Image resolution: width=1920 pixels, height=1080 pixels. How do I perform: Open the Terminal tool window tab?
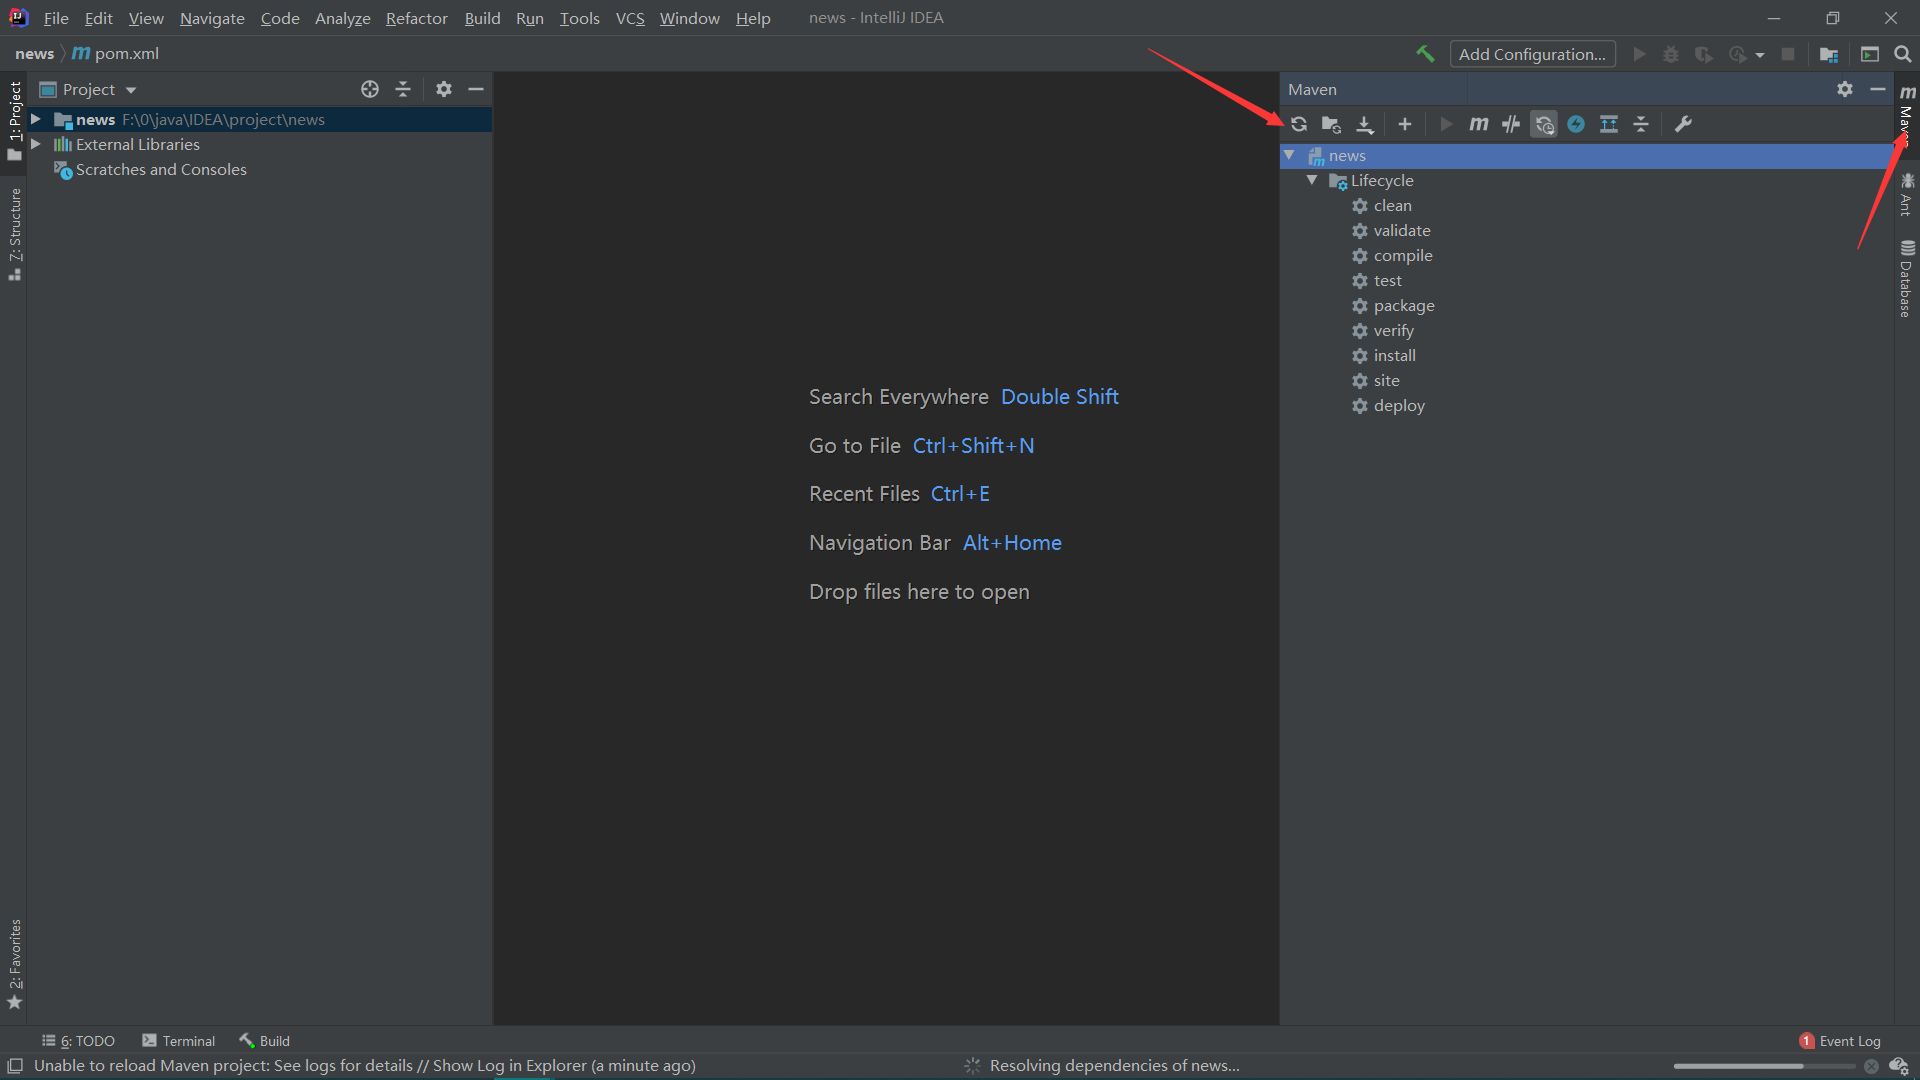178,1041
